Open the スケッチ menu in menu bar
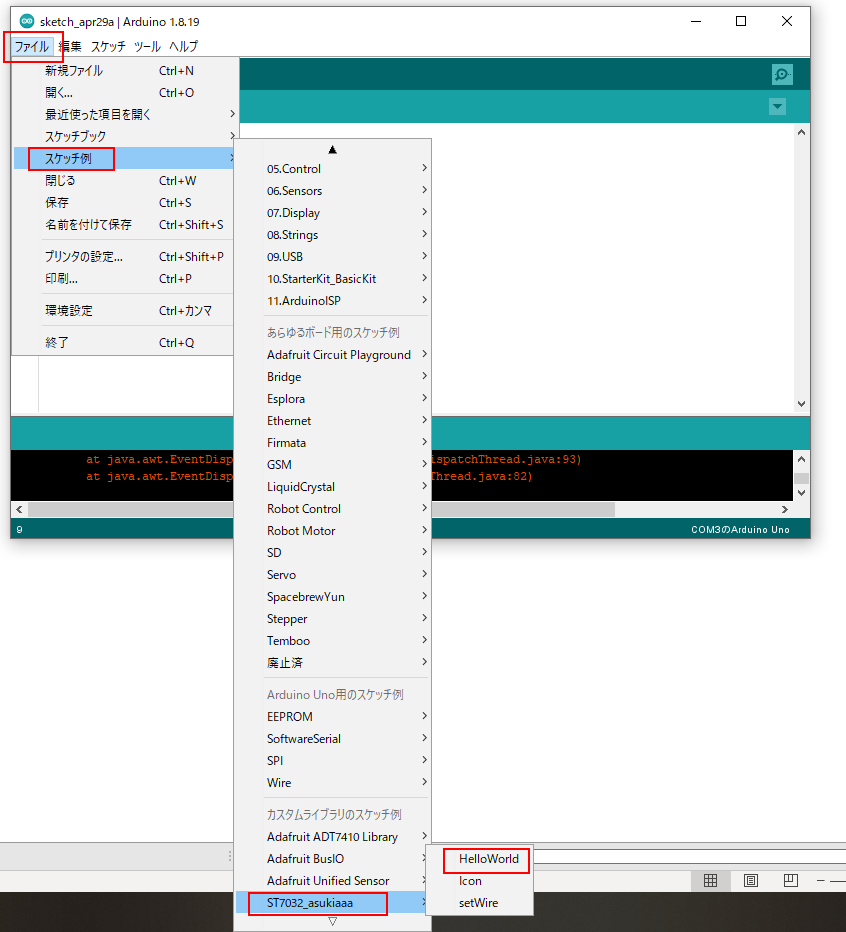The image size is (846, 932). pyautogui.click(x=108, y=46)
